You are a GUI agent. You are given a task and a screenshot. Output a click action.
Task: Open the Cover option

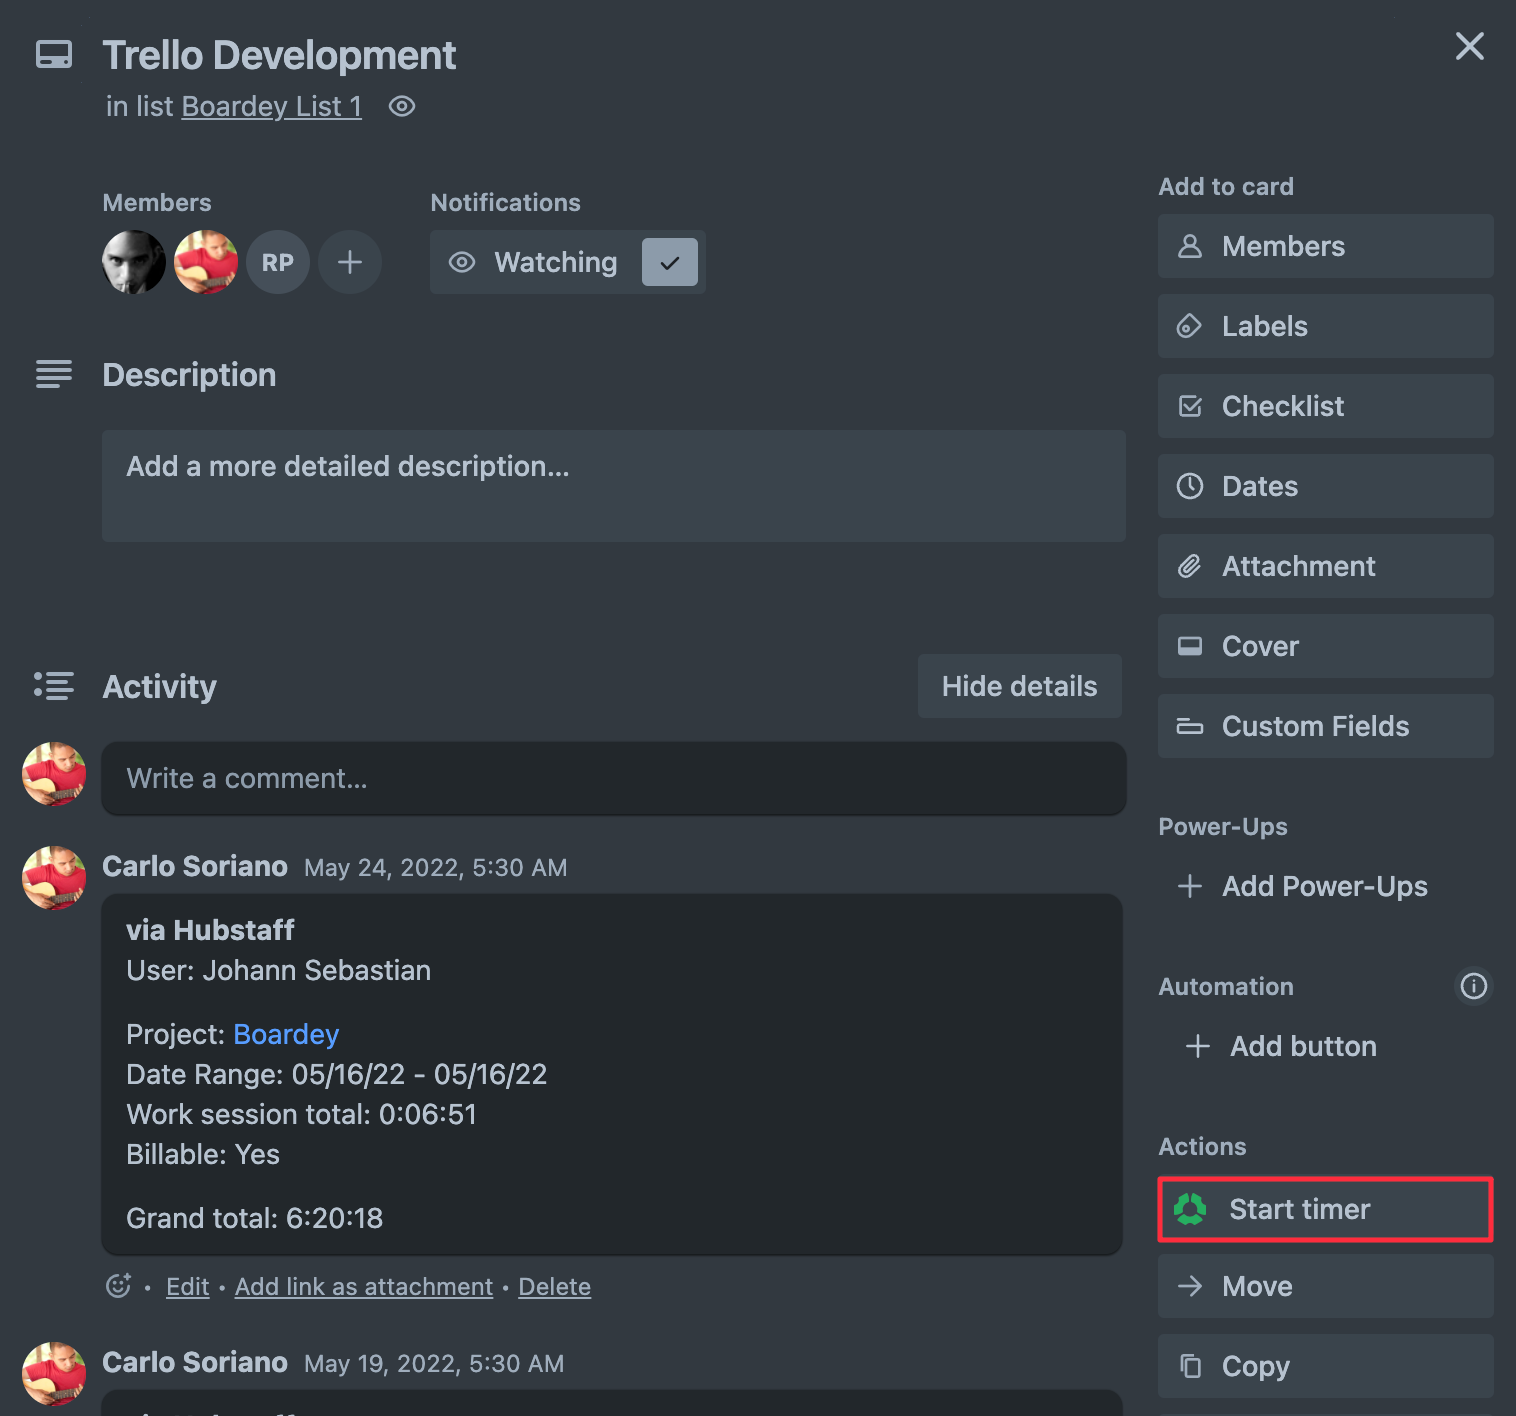pyautogui.click(x=1326, y=646)
